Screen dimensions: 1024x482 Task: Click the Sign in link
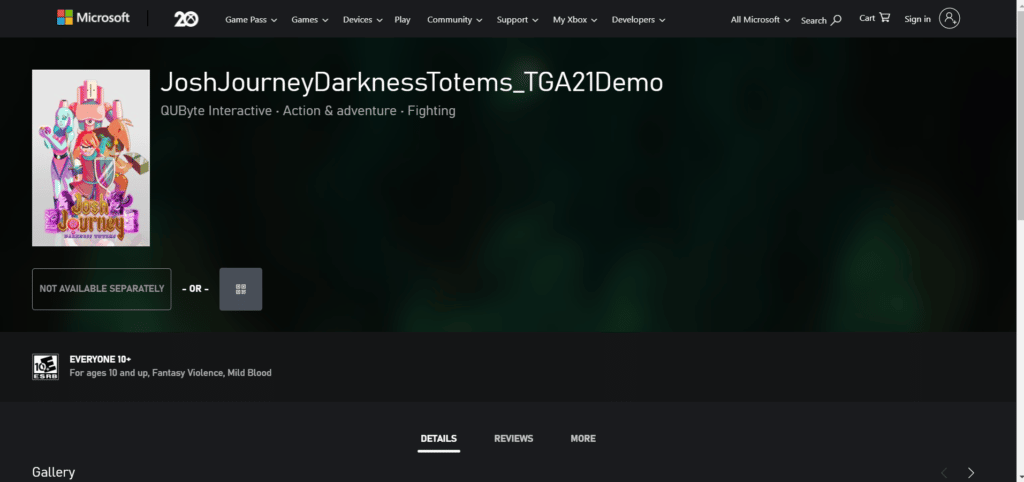coord(917,19)
